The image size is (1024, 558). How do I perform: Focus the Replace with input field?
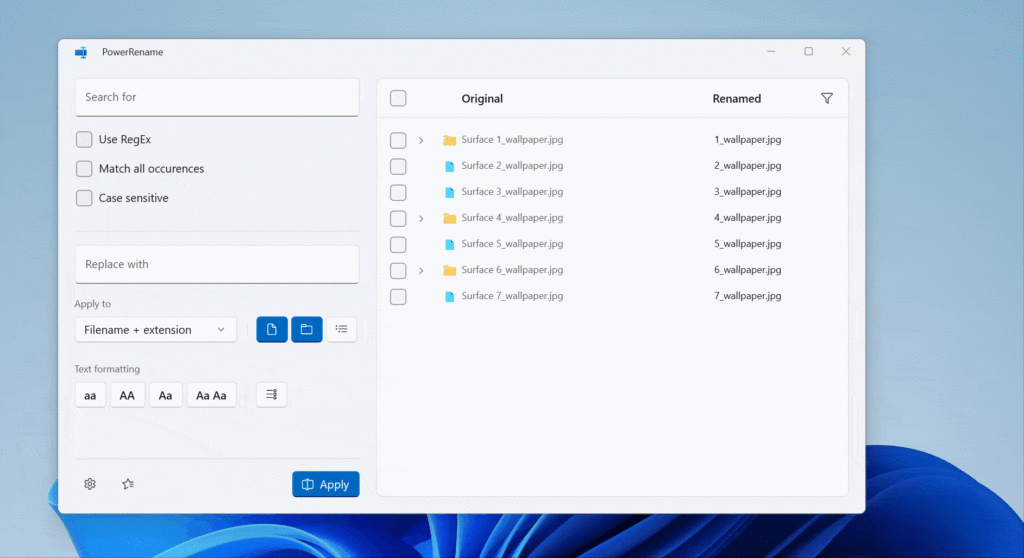[x=217, y=265]
